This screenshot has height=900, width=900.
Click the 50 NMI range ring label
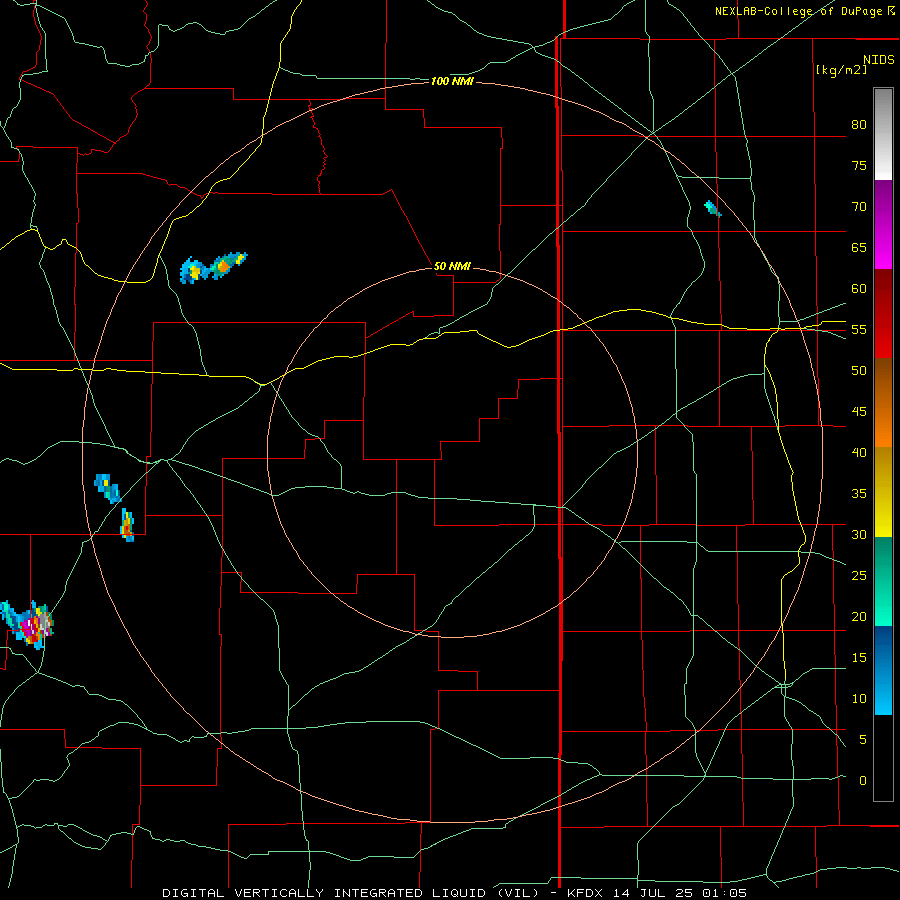452,266
